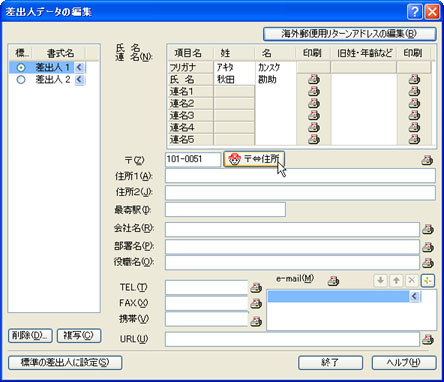The width and height of the screenshot is (444, 382).
Task: Toggle print icon for 連名3 name
Action: (x=313, y=116)
